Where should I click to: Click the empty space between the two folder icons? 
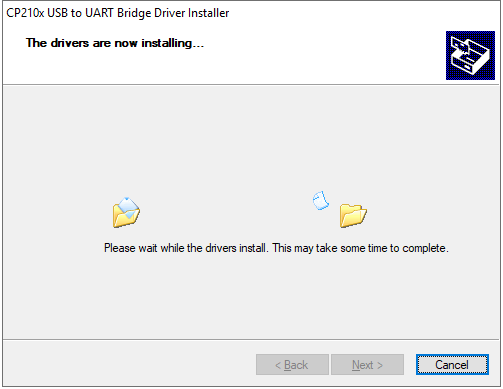point(227,213)
